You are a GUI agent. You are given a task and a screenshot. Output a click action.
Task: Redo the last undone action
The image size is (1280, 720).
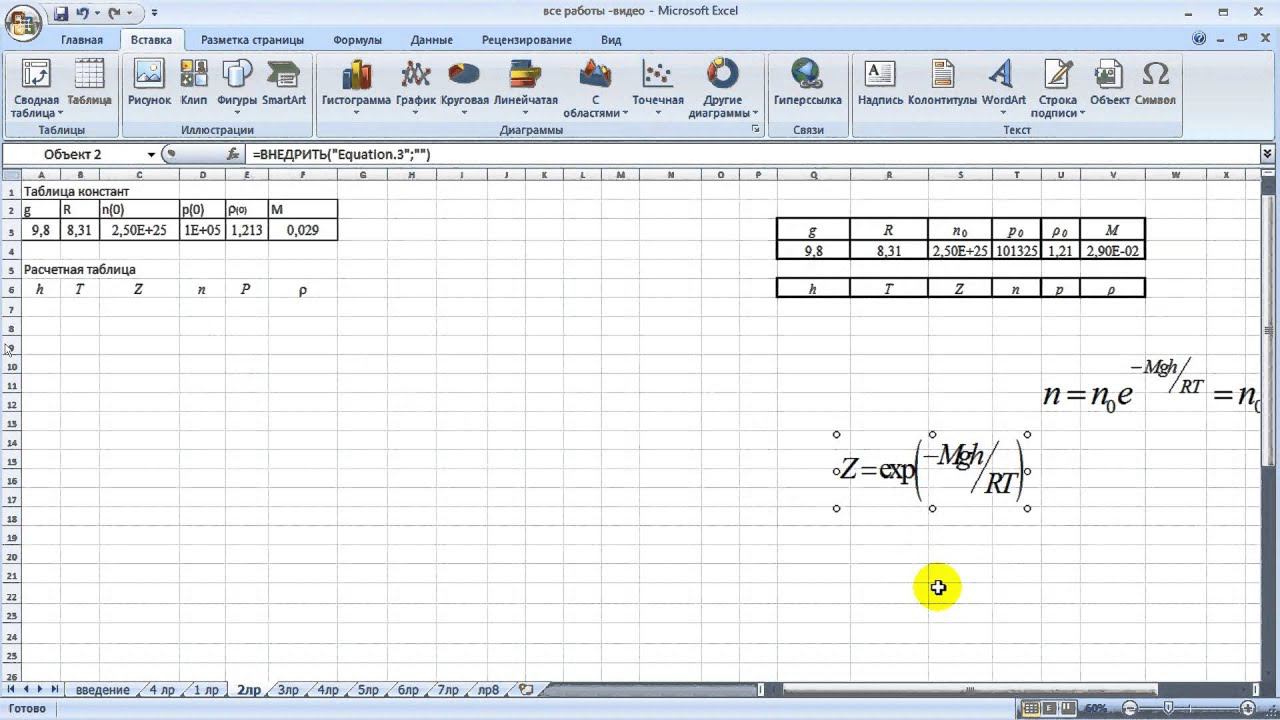click(115, 13)
